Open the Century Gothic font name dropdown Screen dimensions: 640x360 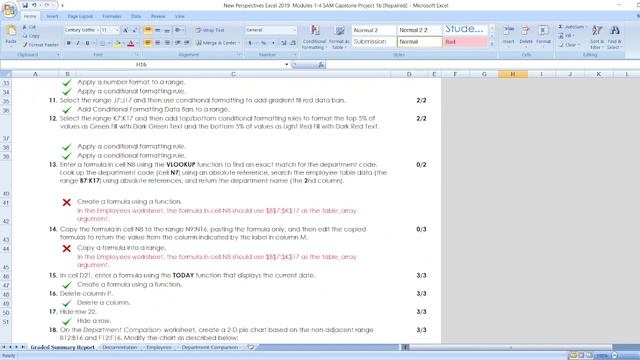98,30
